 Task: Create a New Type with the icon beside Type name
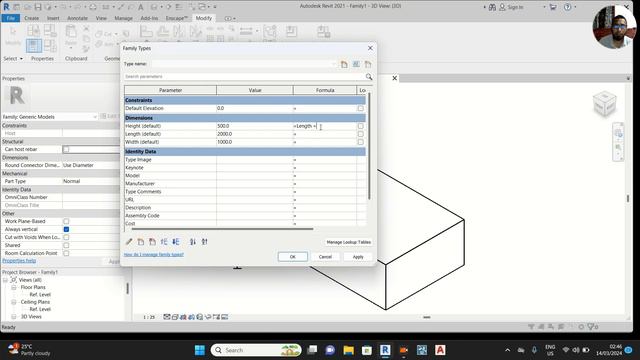click(344, 64)
